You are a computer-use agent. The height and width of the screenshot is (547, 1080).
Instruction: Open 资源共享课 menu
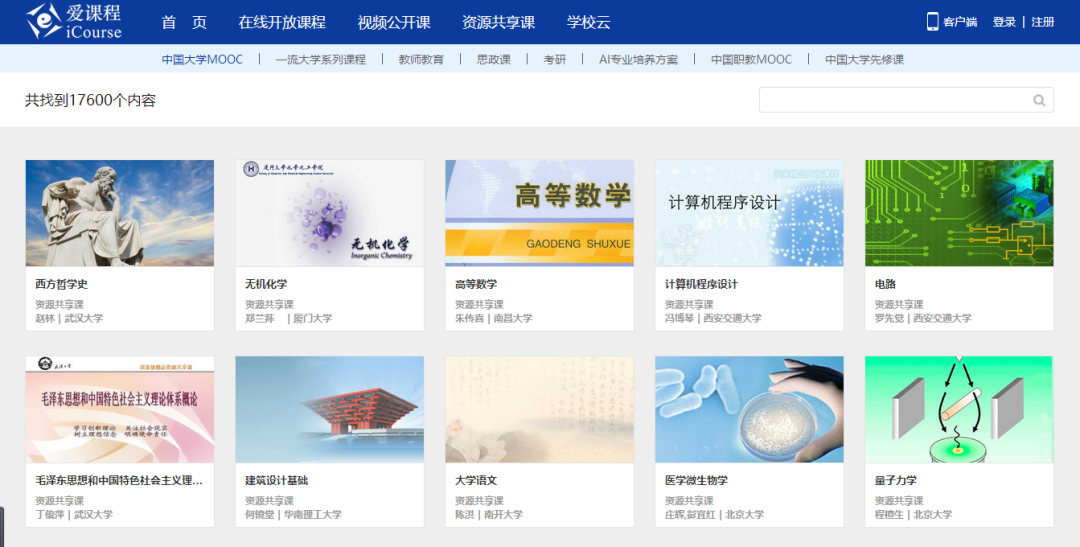498,22
